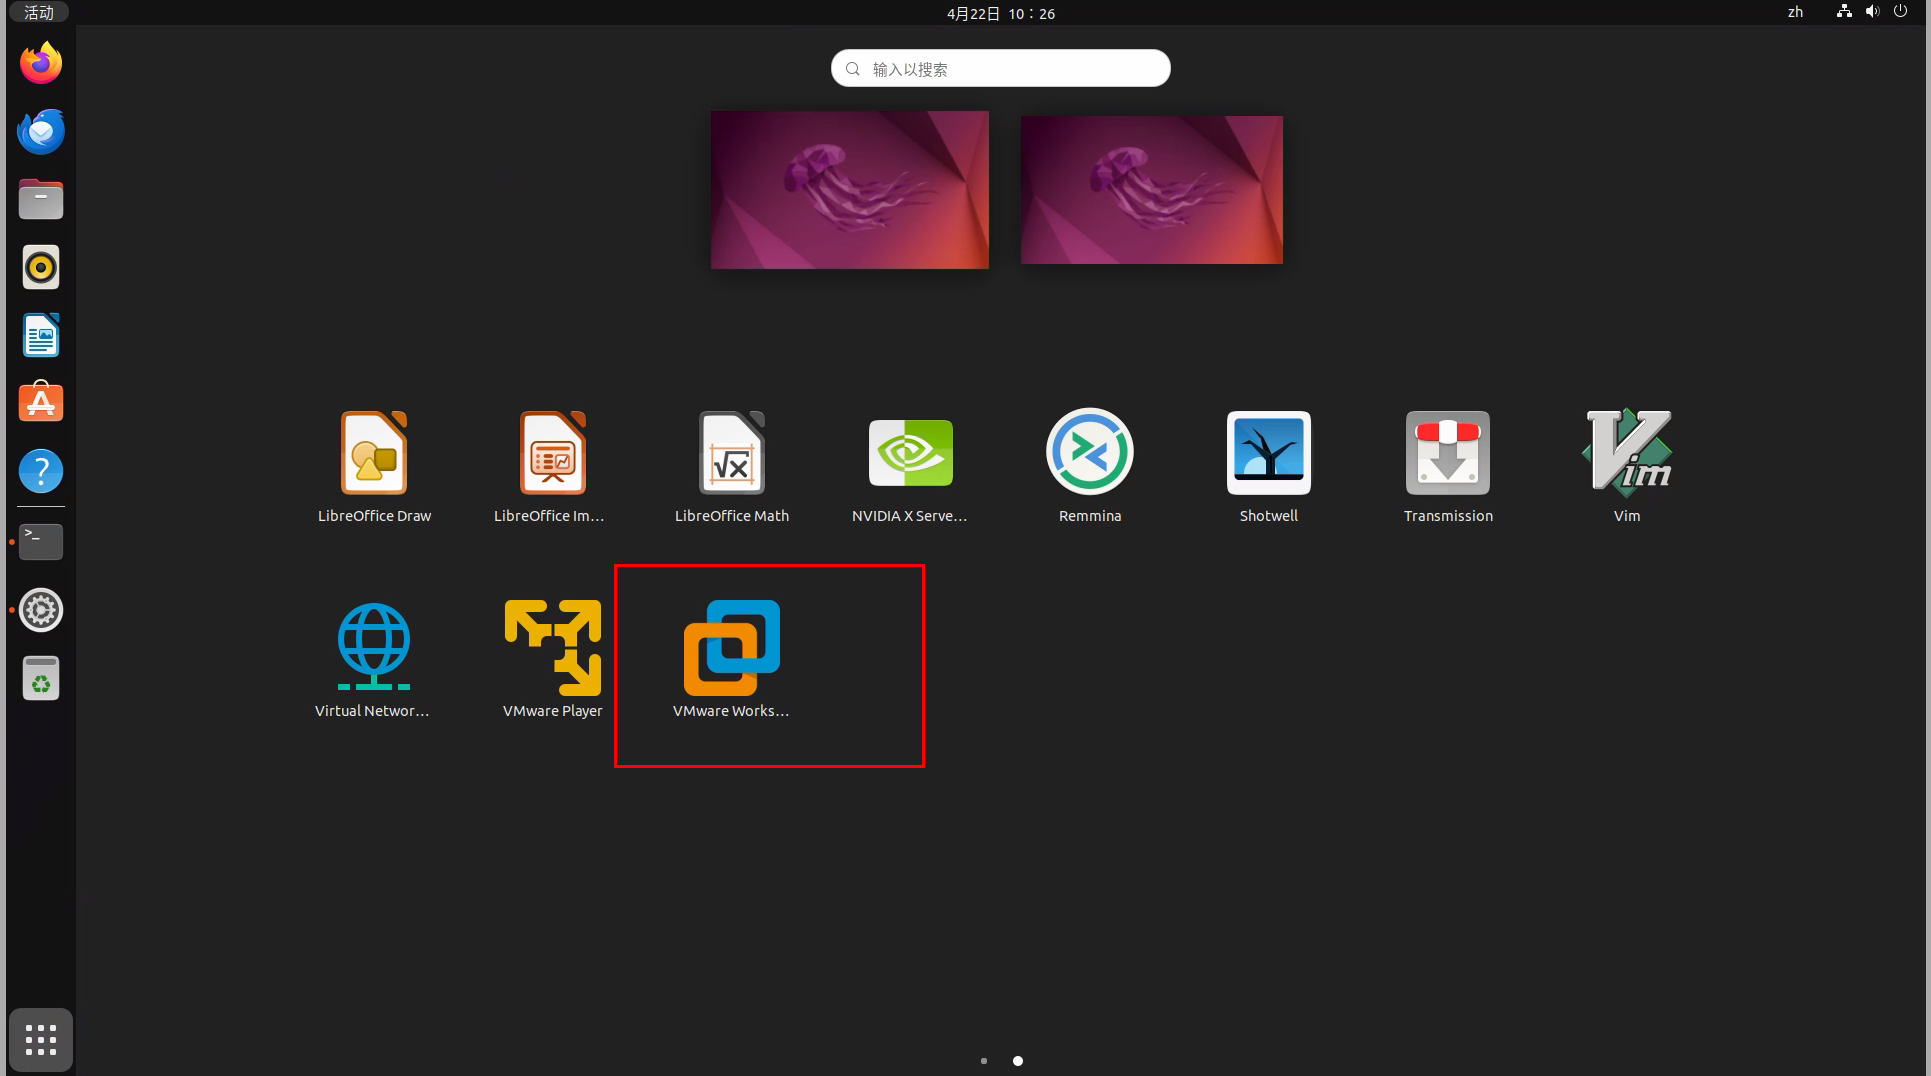
Task: Open LibreOffice Writer from the dock
Action: click(41, 335)
